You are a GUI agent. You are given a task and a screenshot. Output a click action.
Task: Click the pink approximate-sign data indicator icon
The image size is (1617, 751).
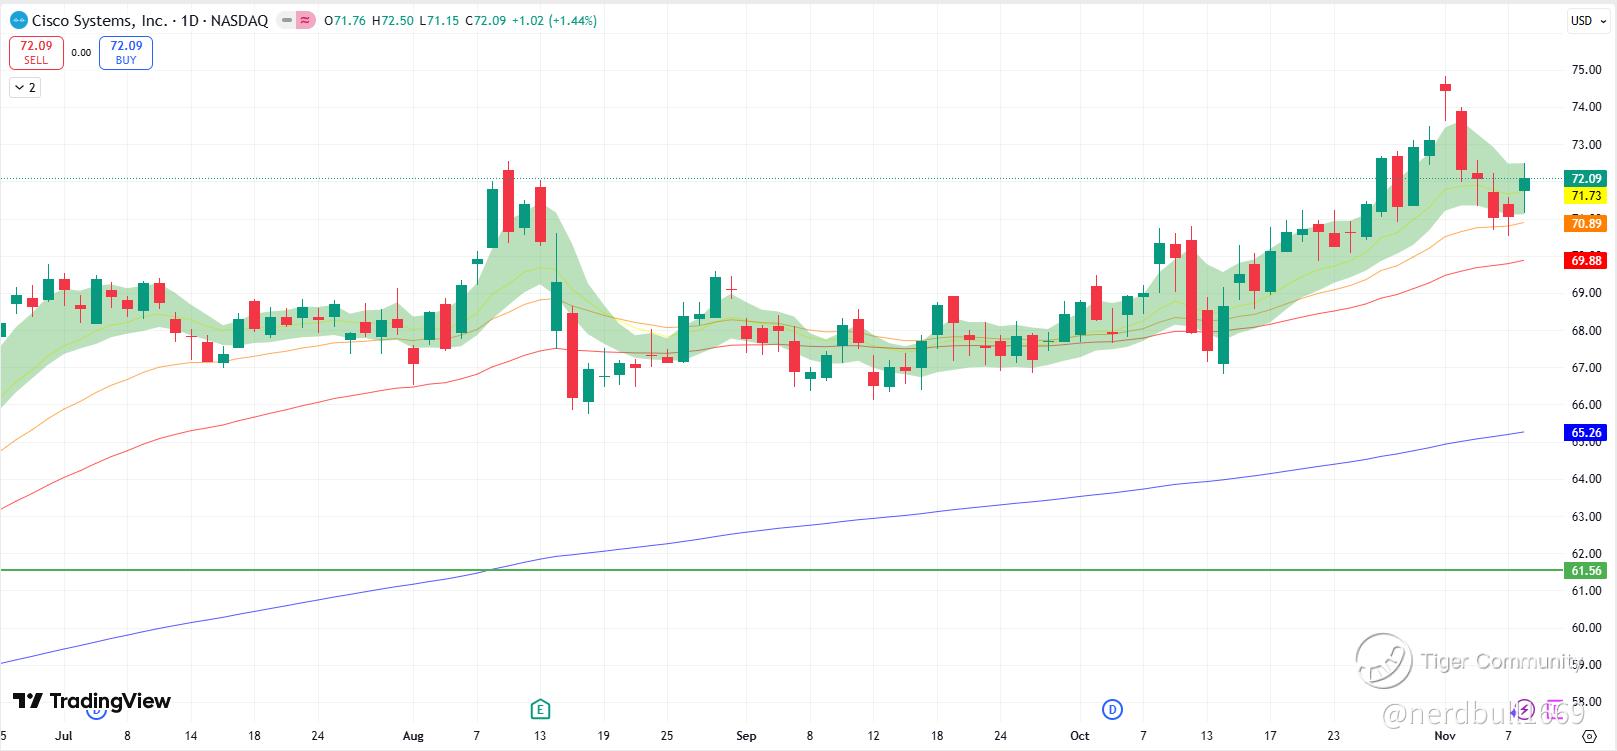click(x=304, y=20)
